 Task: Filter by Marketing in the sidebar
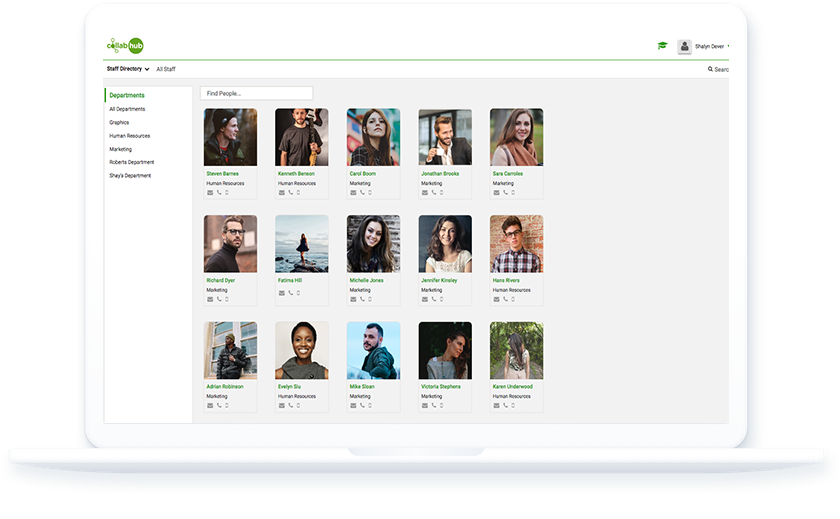[x=121, y=149]
